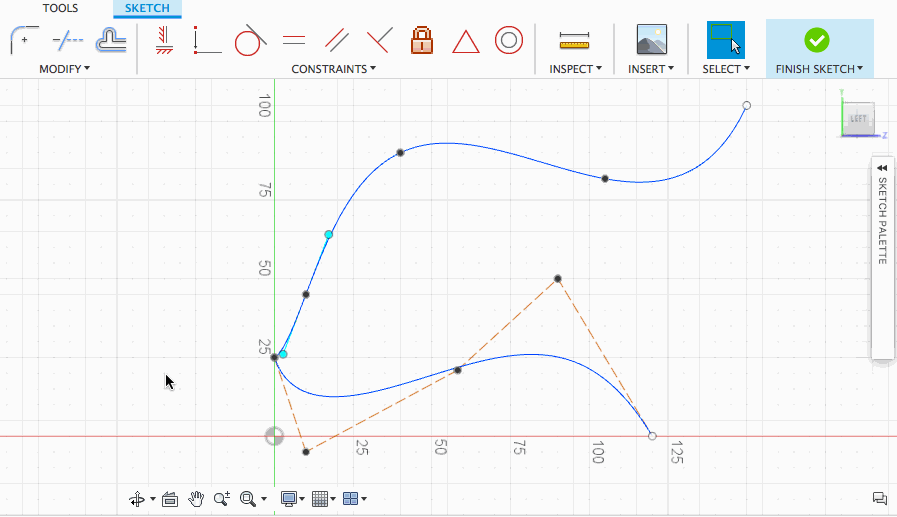Apply the Parallel constraint icon
Screen dimensions: 897x517
(337, 40)
